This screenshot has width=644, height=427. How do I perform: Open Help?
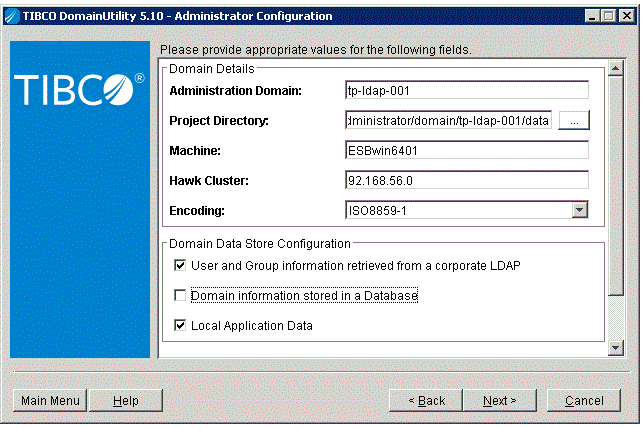tap(126, 400)
